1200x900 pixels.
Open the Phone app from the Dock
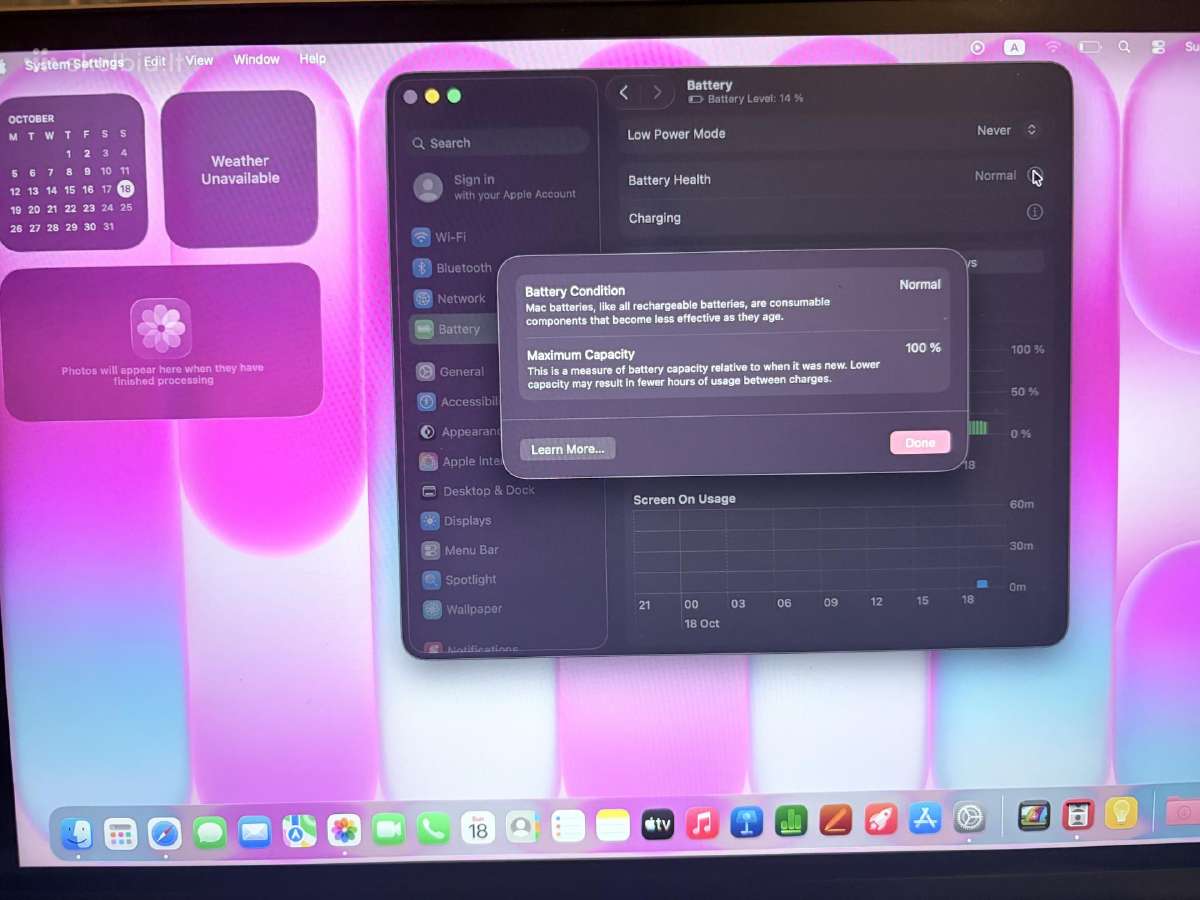click(433, 829)
